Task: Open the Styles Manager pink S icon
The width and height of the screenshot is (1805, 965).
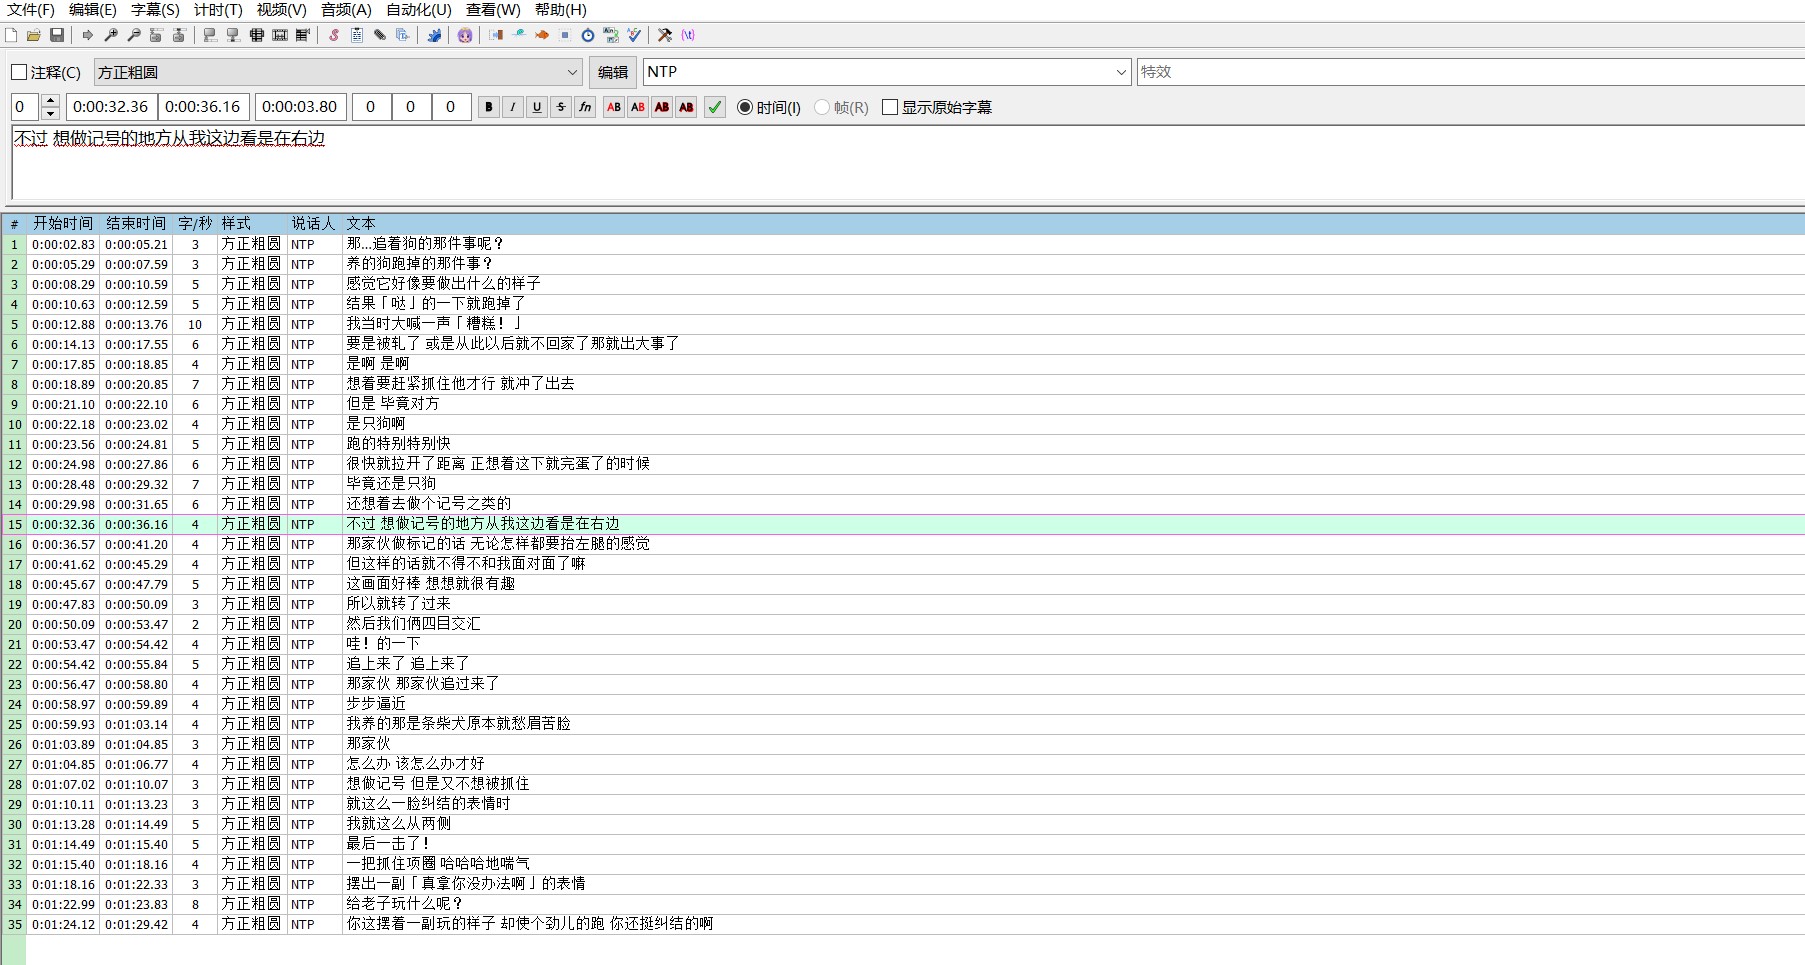Action: coord(334,35)
